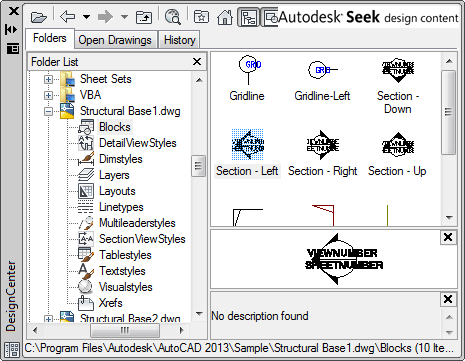Click the down arrow of the blocks content scrollbar
Viewport: 465px width, 361px height.
point(449,218)
